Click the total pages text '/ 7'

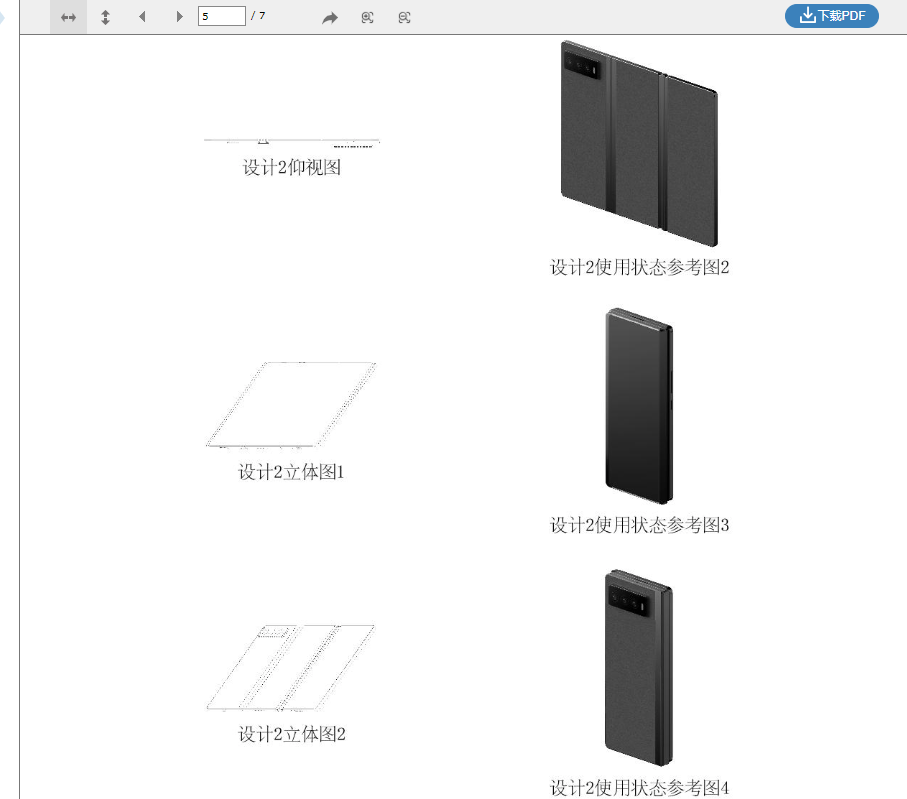coord(258,16)
